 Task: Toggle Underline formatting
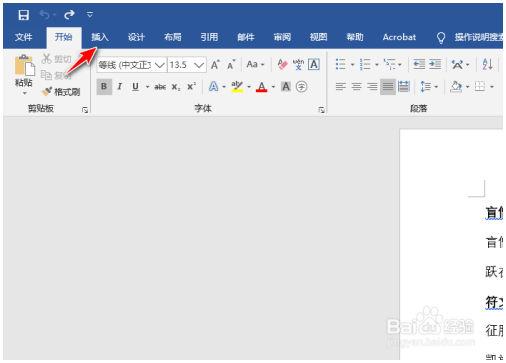coord(135,87)
